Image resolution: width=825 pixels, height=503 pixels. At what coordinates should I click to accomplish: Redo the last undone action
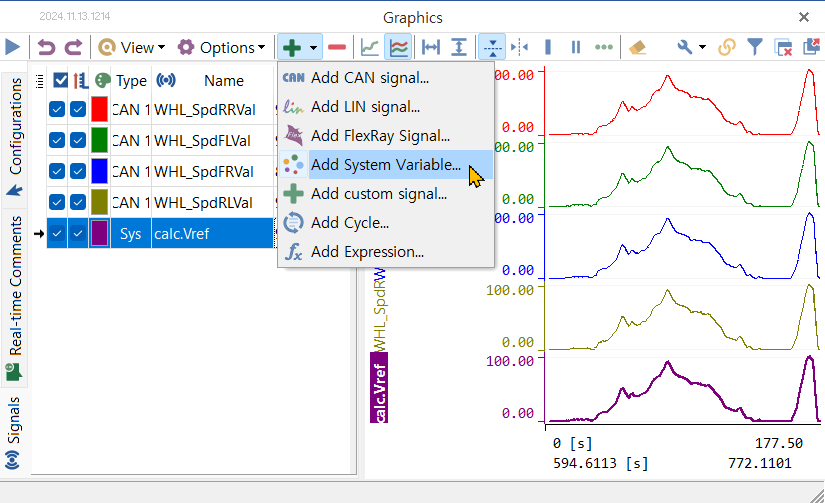[73, 47]
